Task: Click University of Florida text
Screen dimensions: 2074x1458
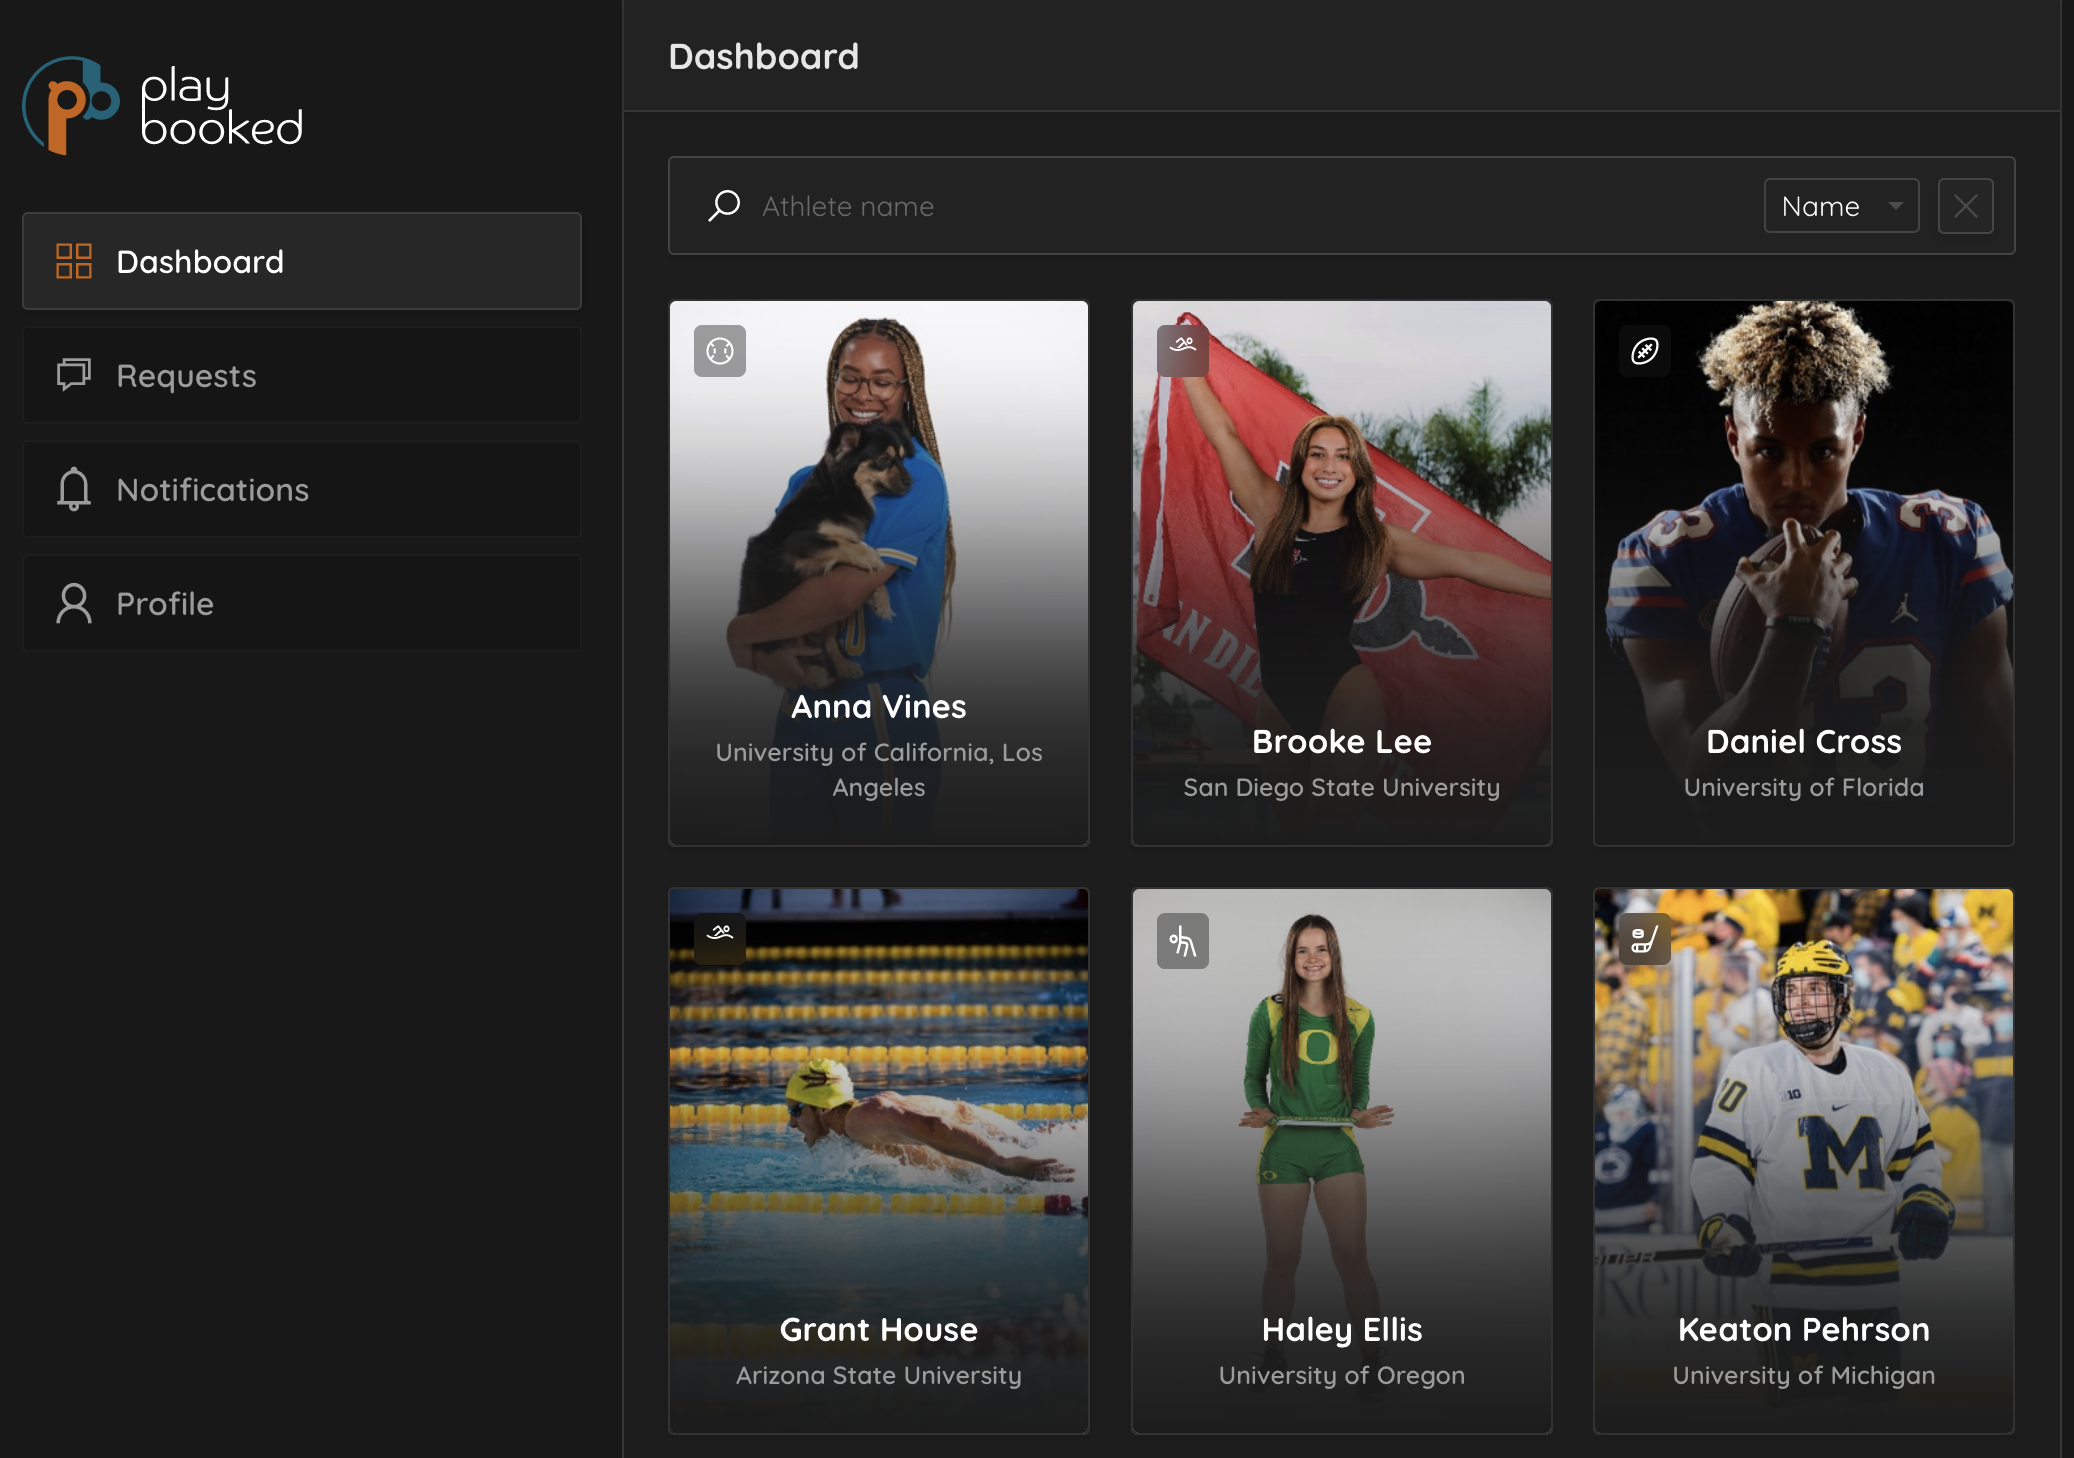Action: pos(1803,788)
